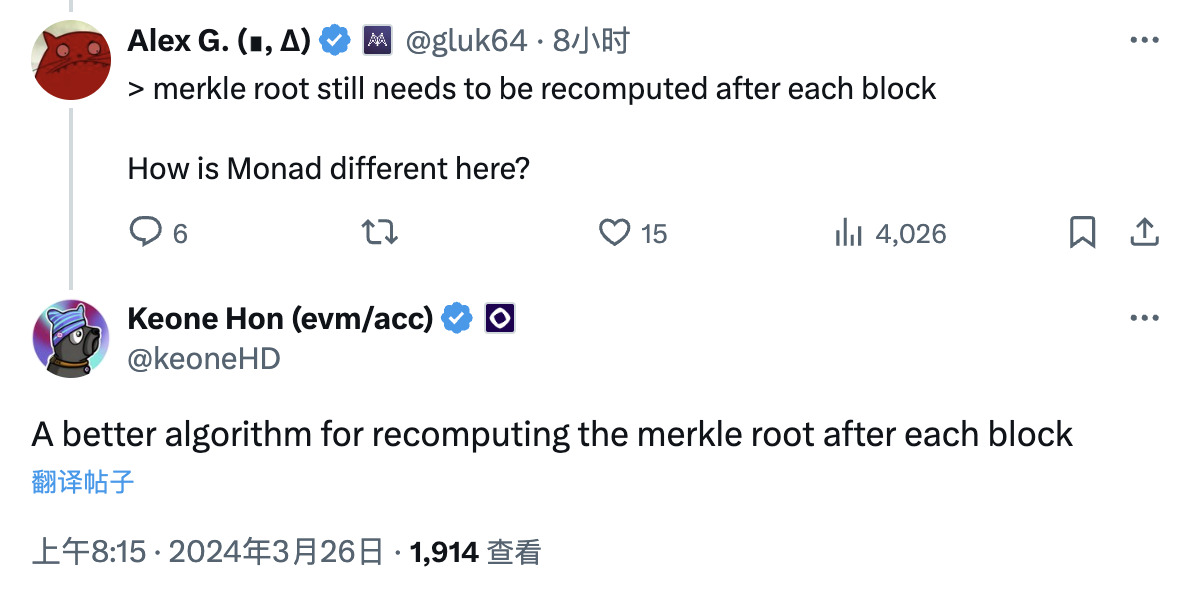The height and width of the screenshot is (590, 1190).
Task: Click the affiliation badge beside Keone Hon
Action: tap(500, 319)
